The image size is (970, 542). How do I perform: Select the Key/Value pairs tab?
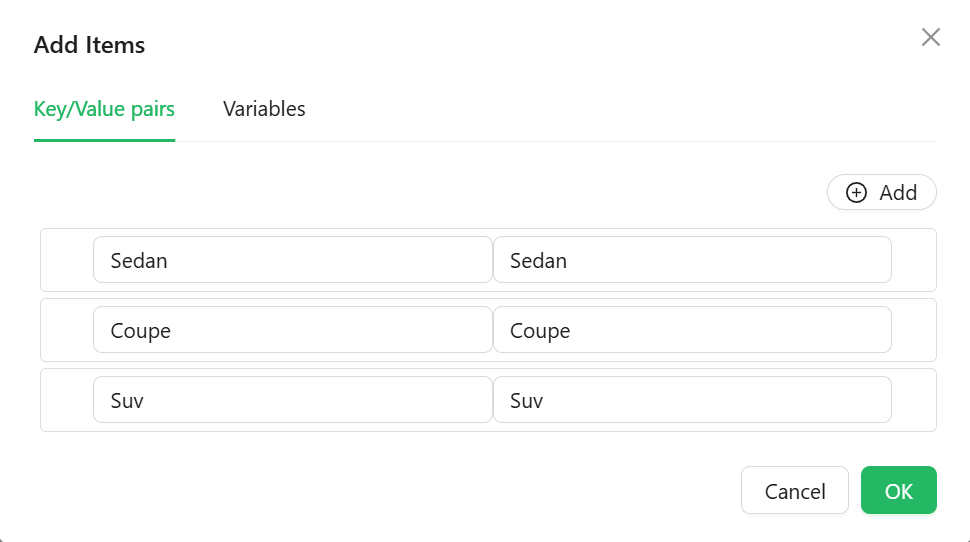tap(104, 109)
